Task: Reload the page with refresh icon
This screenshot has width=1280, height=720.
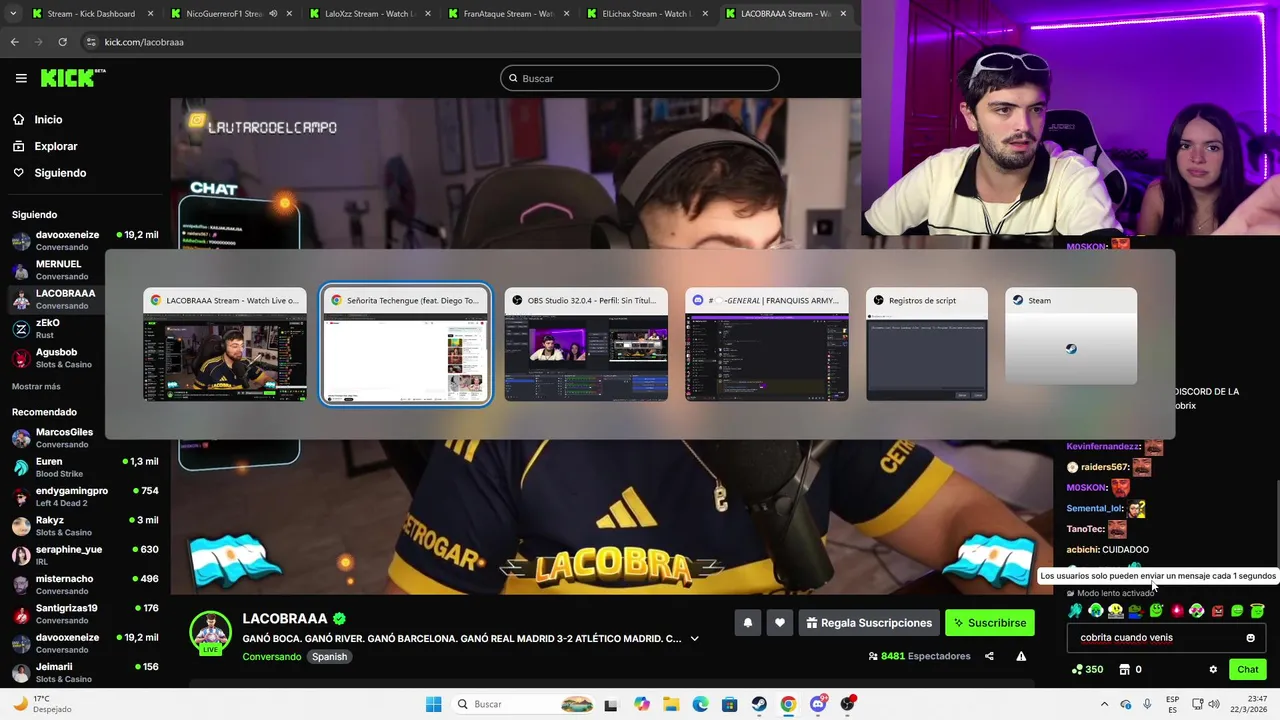Action: tap(62, 42)
